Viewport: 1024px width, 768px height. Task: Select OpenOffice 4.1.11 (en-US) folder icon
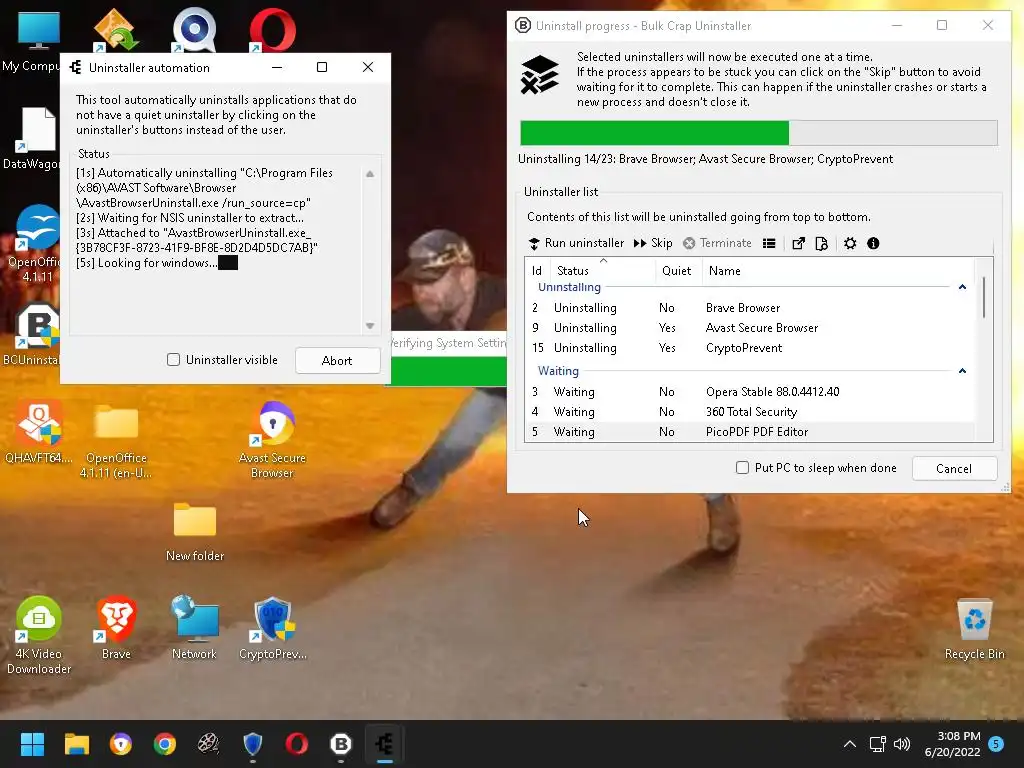116,440
